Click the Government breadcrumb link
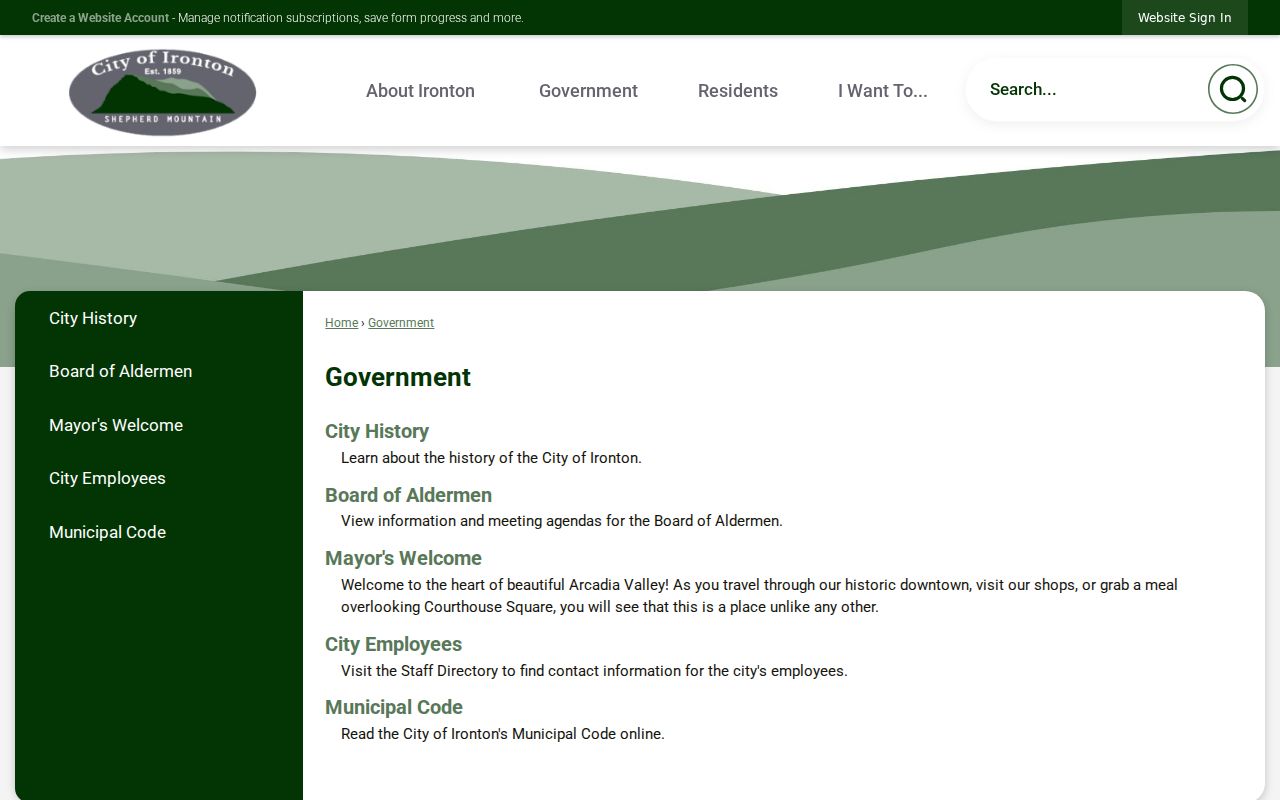Image resolution: width=1280 pixels, height=800 pixels. coord(401,323)
